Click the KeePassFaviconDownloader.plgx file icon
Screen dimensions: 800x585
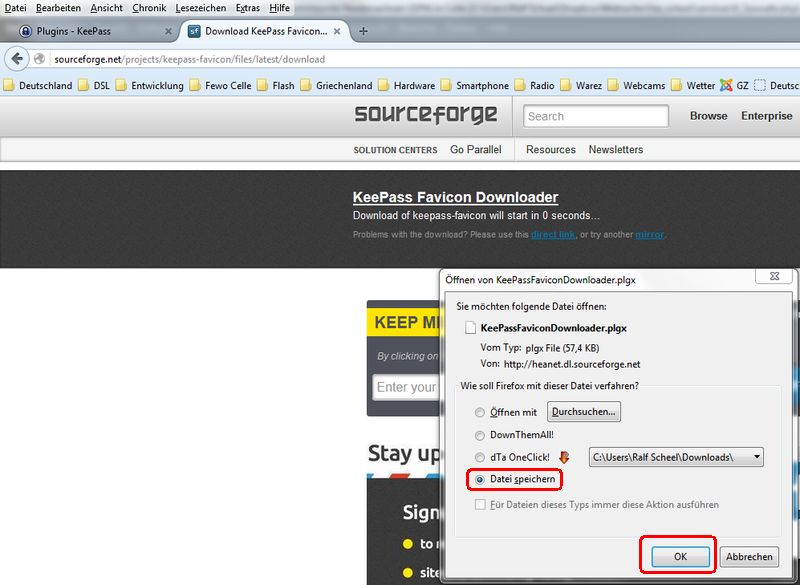tap(470, 327)
